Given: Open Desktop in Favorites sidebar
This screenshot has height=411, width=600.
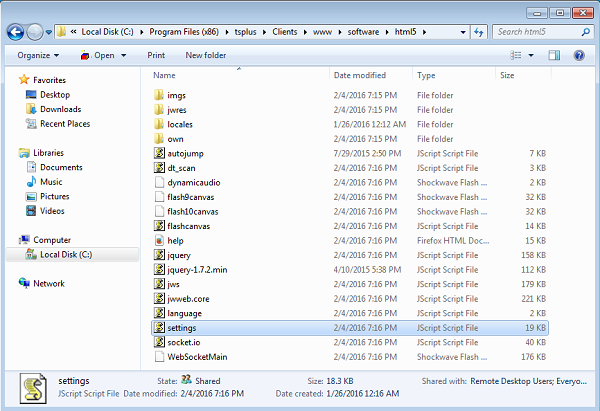Looking at the screenshot, I should [54, 94].
